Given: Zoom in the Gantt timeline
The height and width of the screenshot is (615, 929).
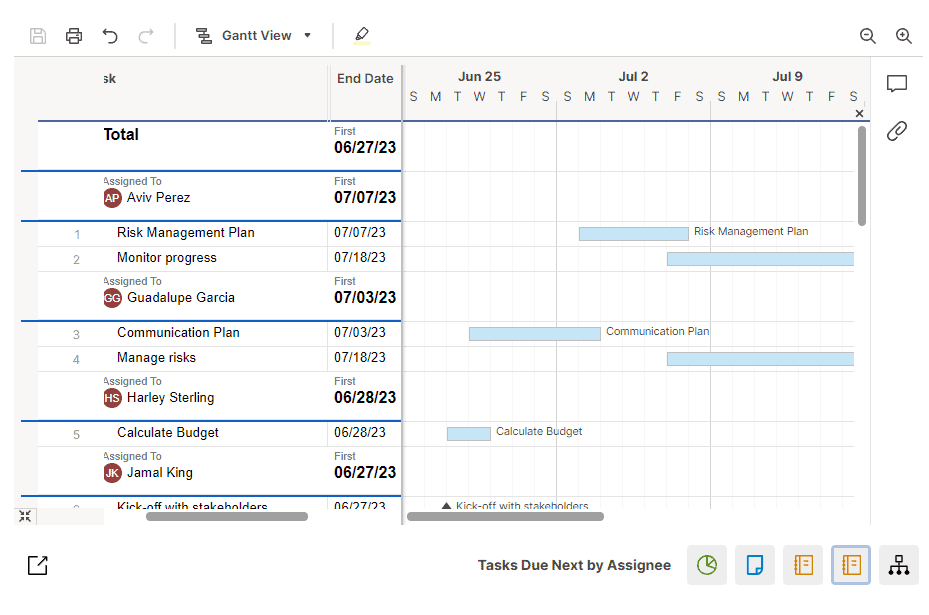Looking at the screenshot, I should [903, 36].
